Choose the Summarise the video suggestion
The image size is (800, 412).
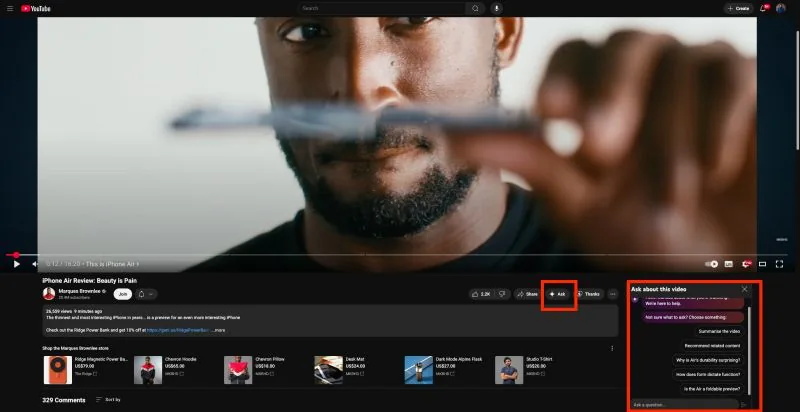(719, 331)
